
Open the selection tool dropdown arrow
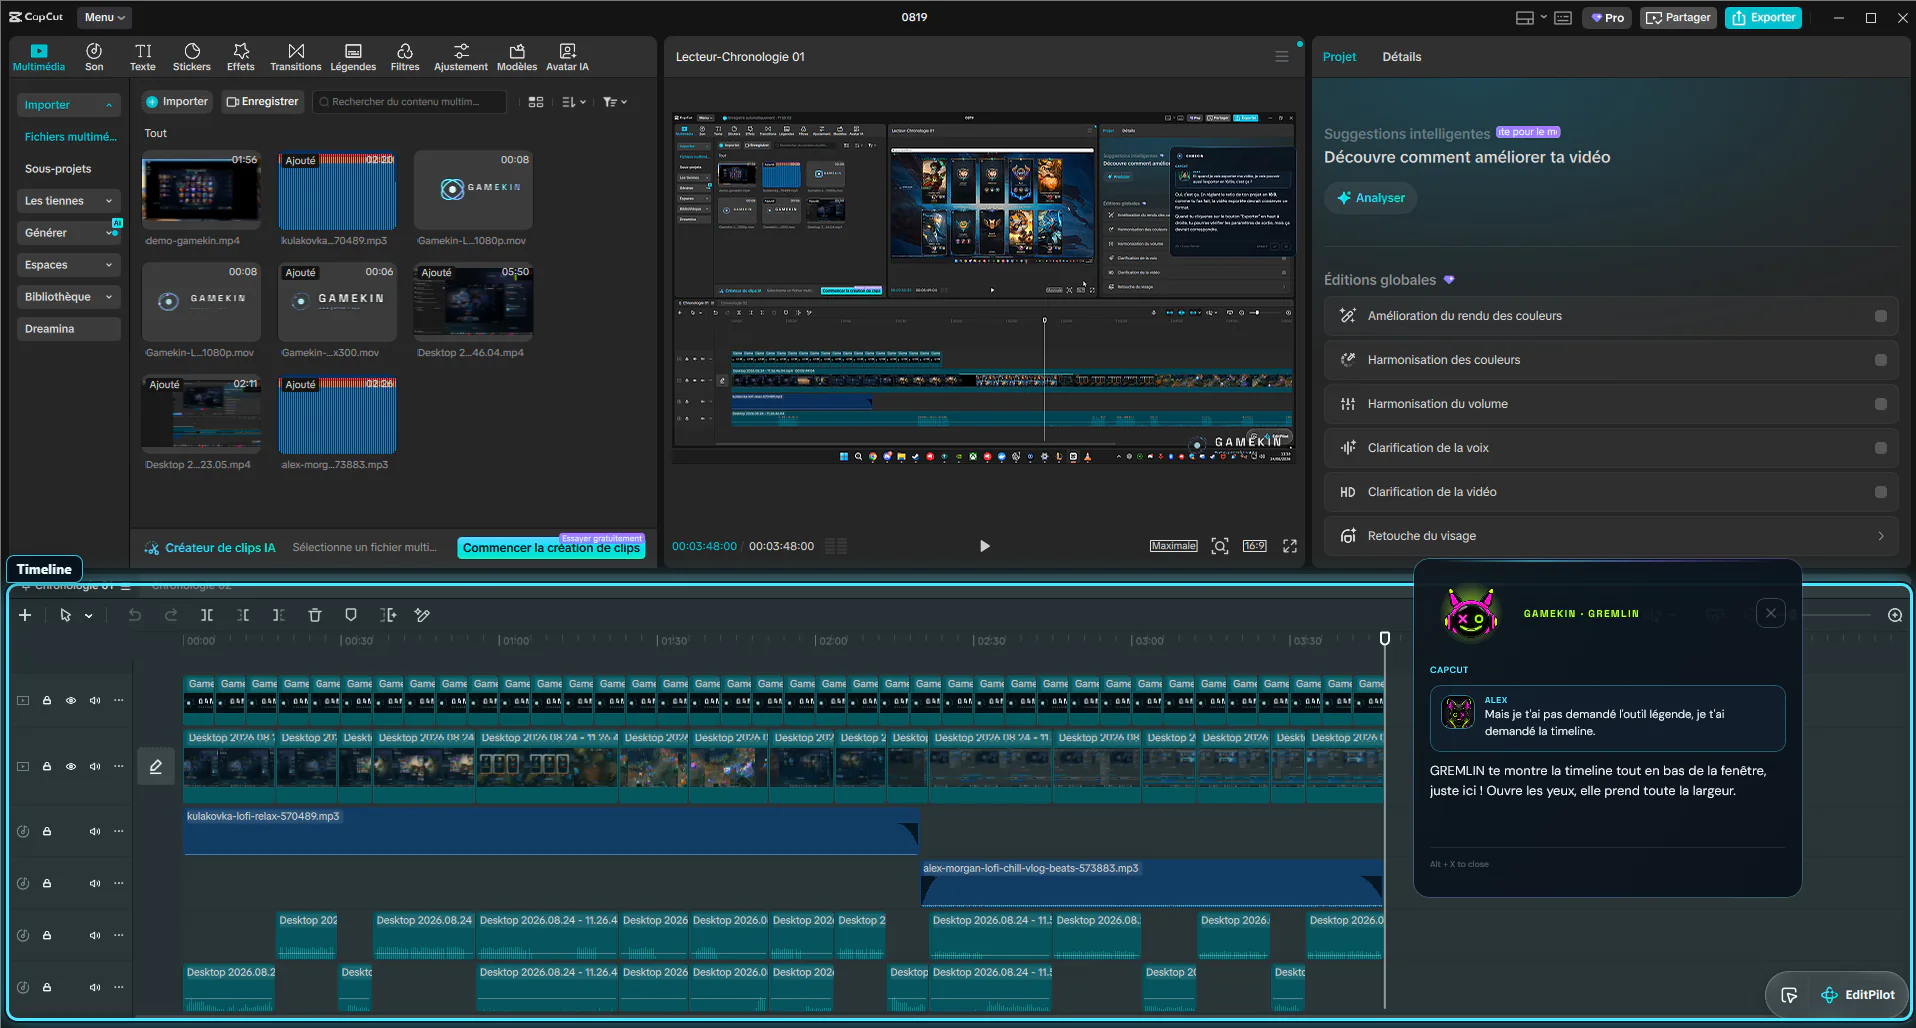[89, 616]
